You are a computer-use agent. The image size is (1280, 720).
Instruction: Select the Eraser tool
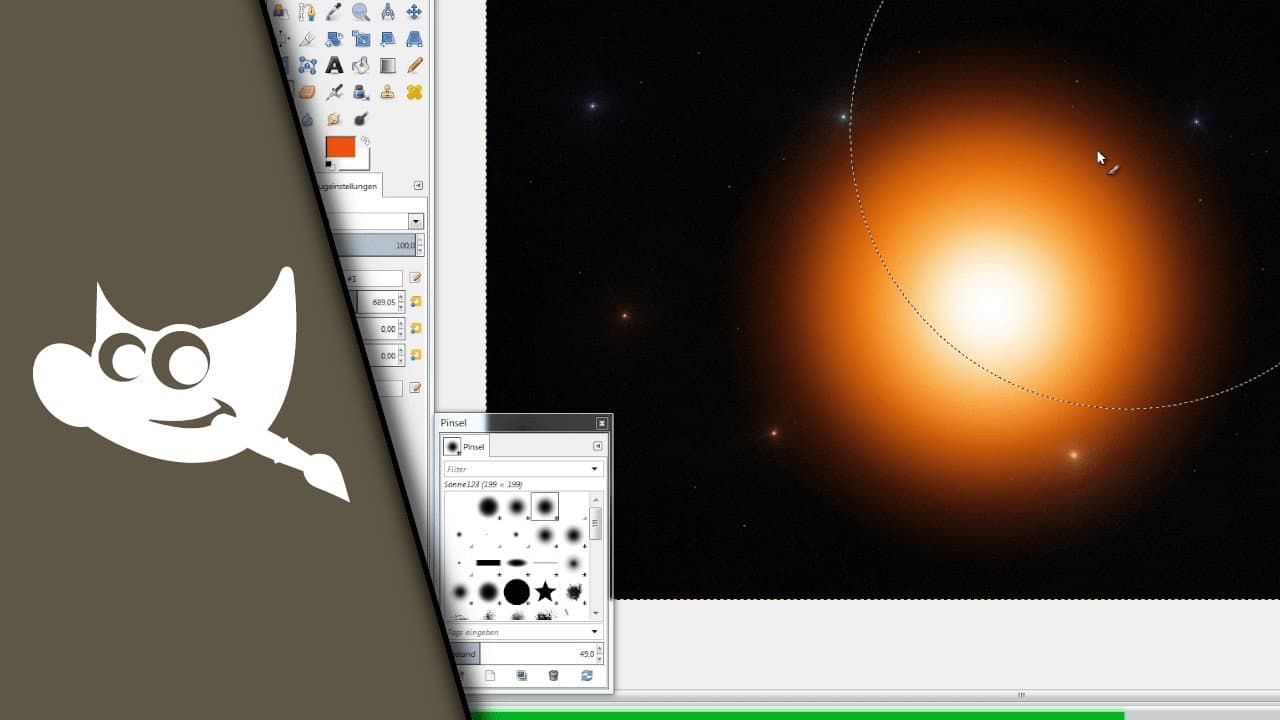(307, 92)
